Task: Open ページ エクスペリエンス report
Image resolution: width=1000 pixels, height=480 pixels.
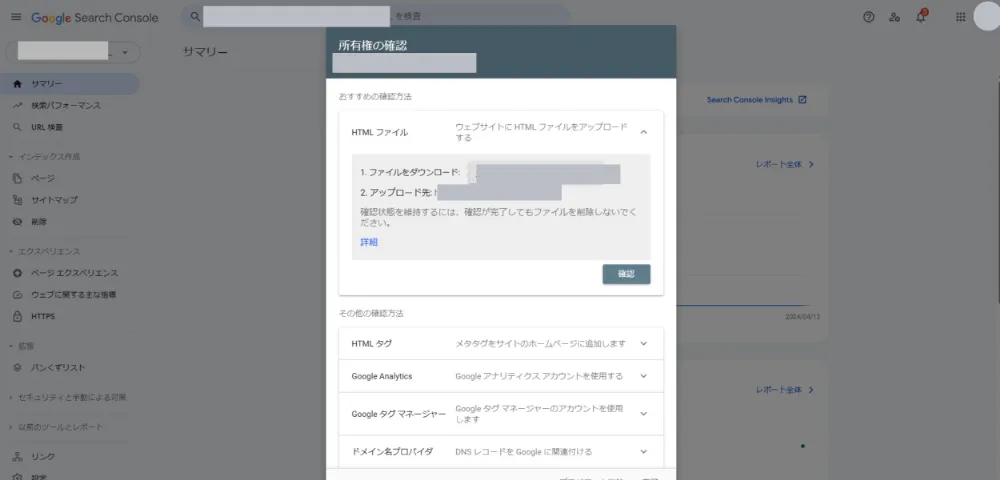Action: click(70, 273)
